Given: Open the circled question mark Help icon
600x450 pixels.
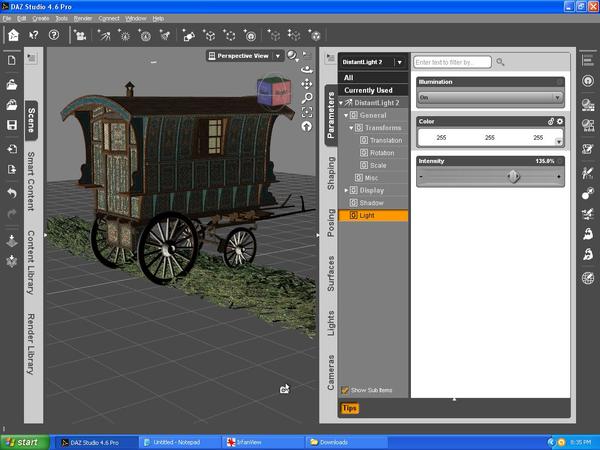Looking at the screenshot, I should 54,35.
